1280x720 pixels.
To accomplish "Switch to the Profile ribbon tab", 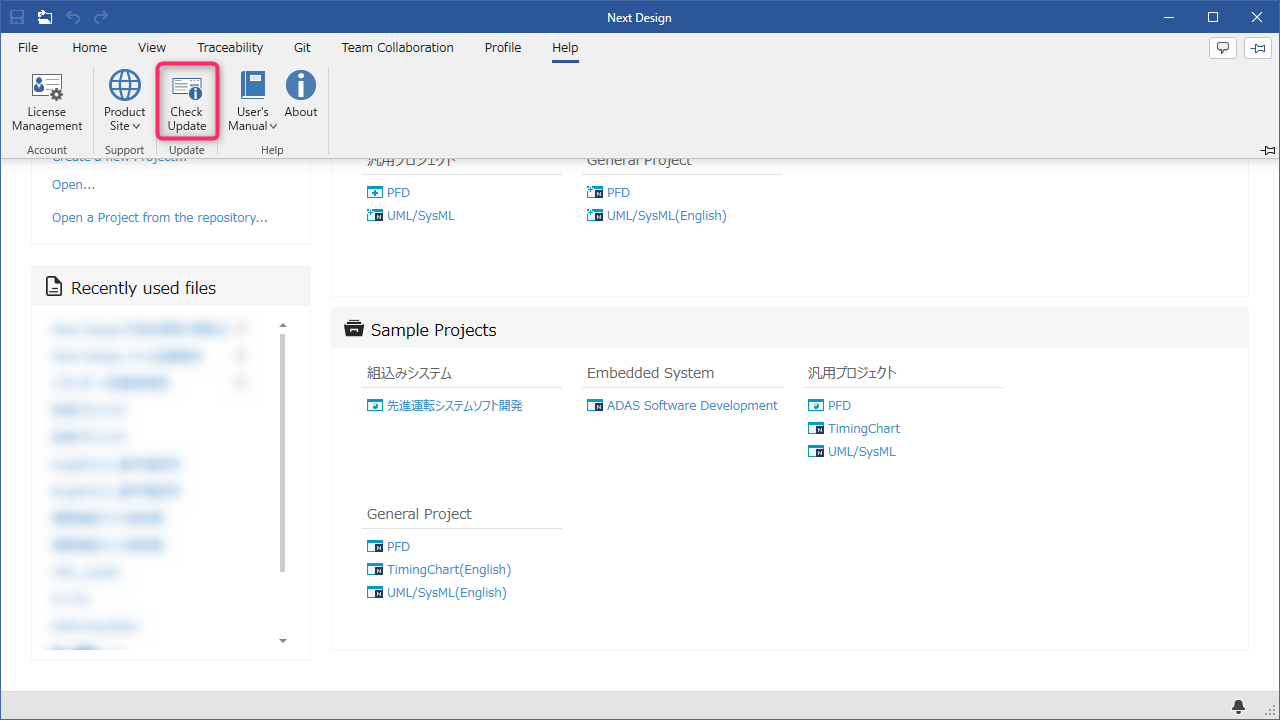I will point(503,48).
